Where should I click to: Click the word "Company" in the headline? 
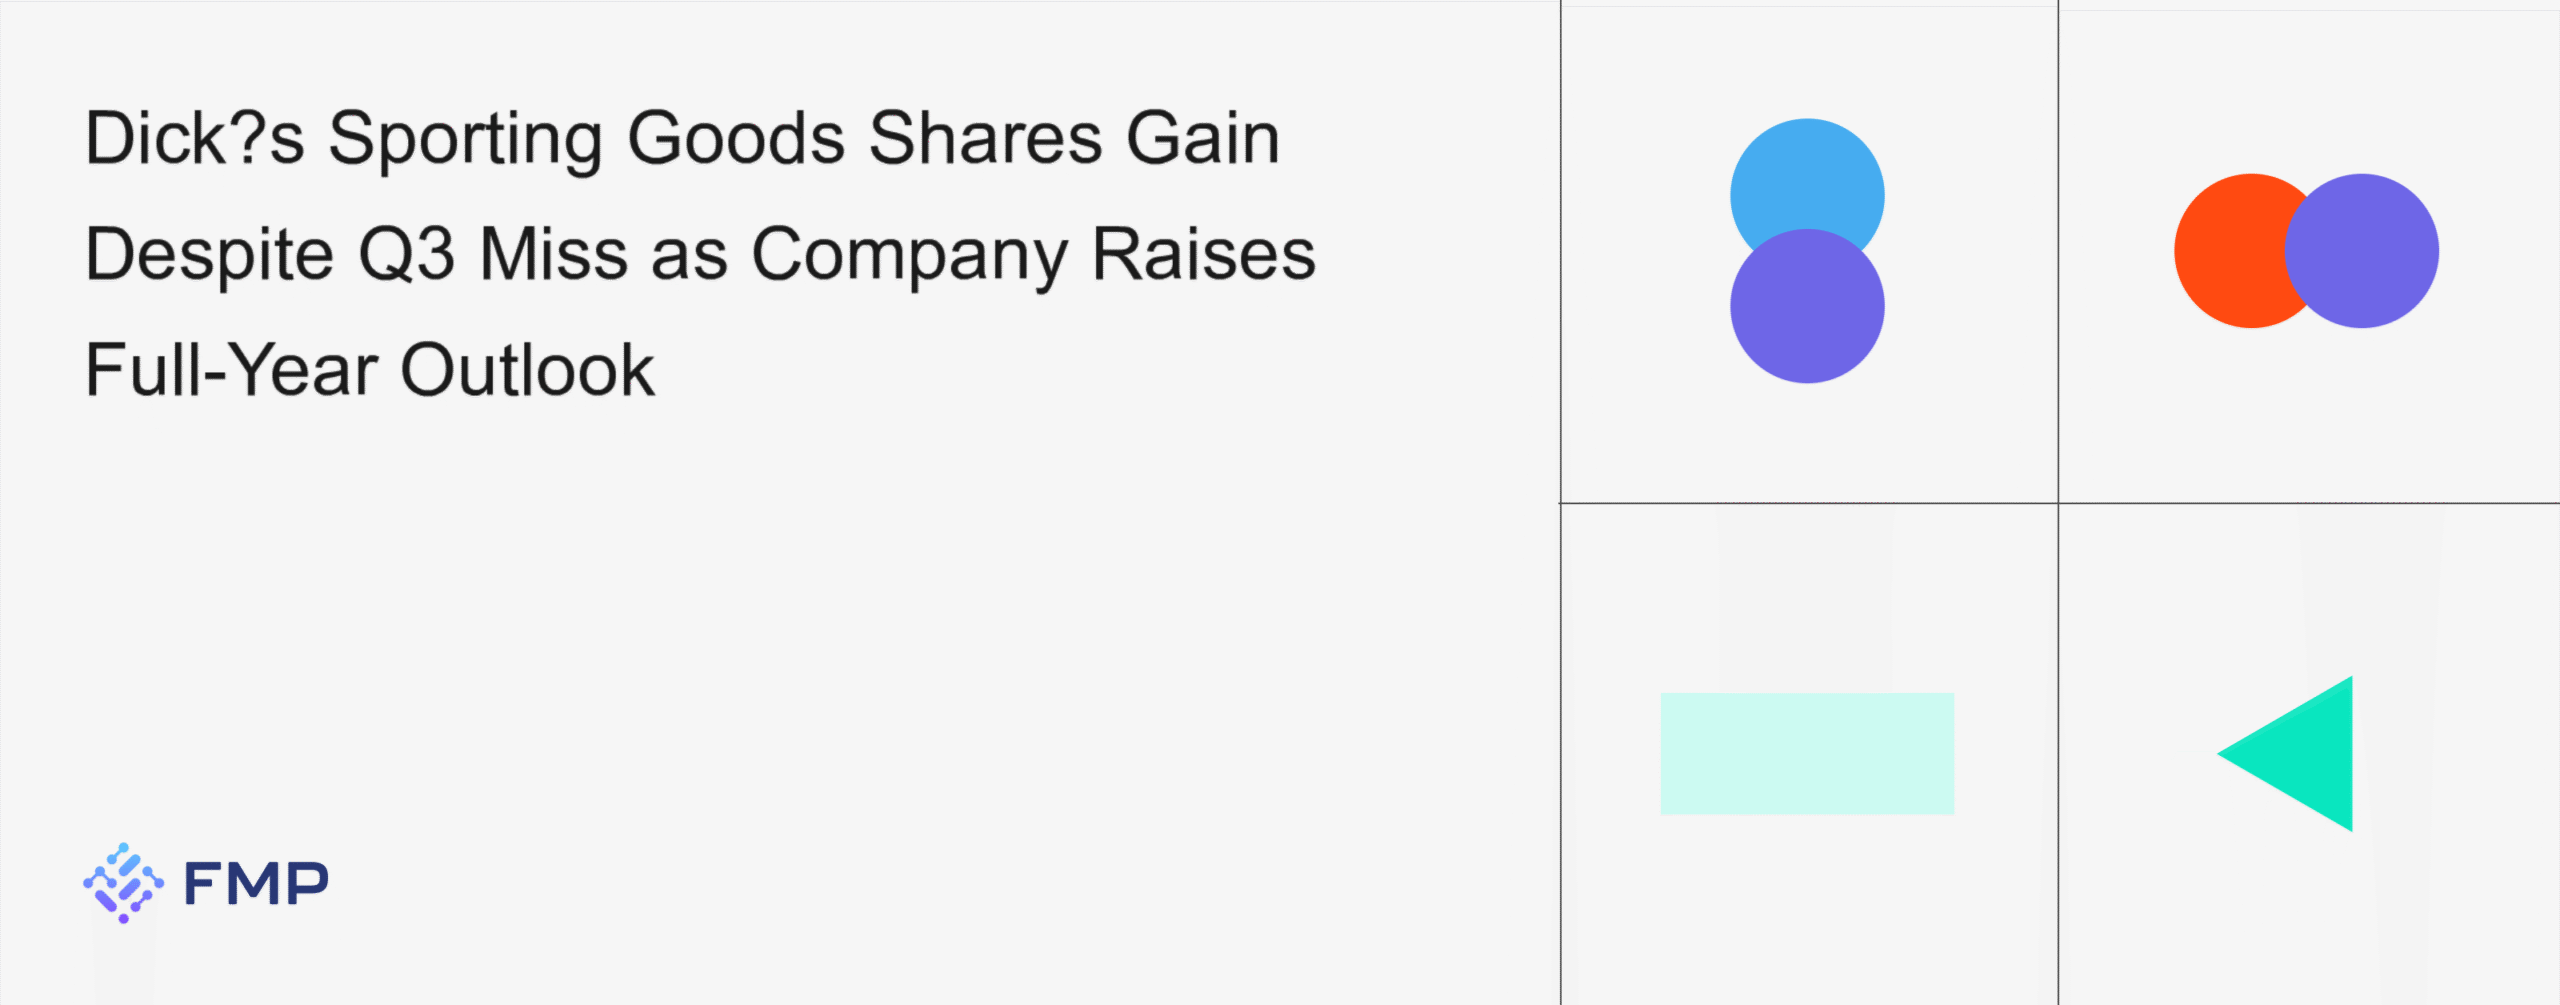point(909,254)
